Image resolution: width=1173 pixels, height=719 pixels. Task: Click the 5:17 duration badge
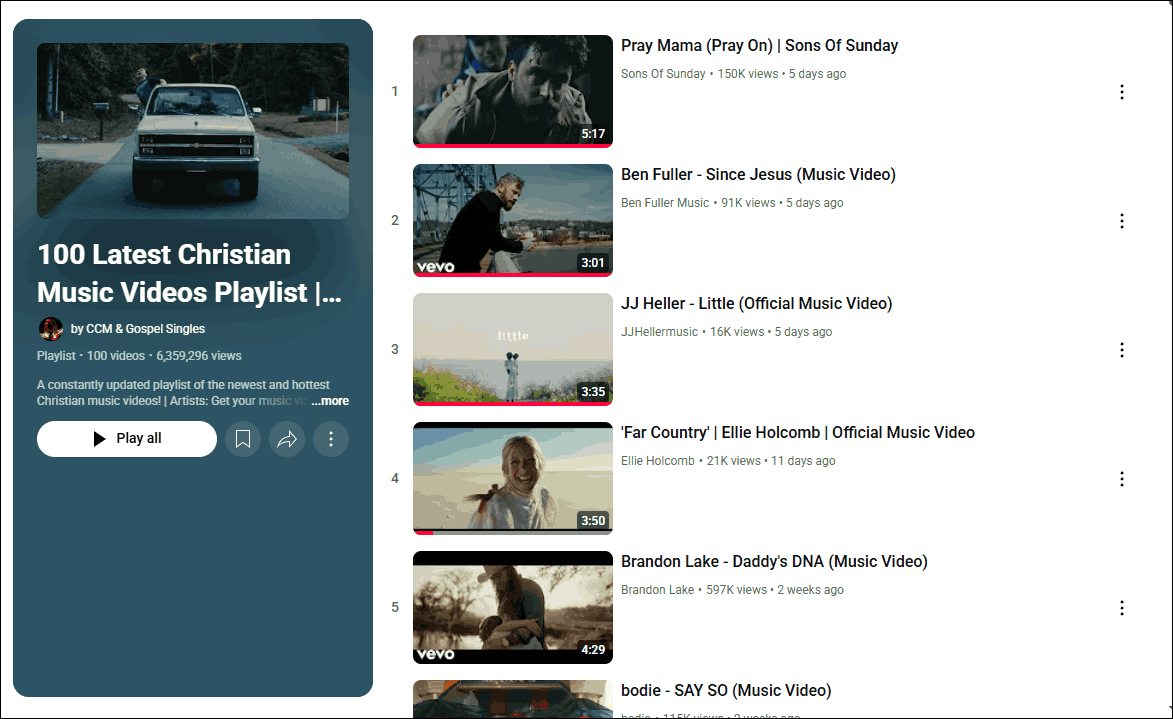point(593,134)
